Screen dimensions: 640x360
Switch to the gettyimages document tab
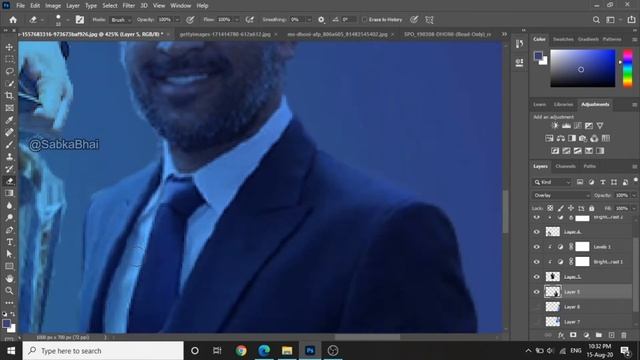pyautogui.click(x=225, y=34)
